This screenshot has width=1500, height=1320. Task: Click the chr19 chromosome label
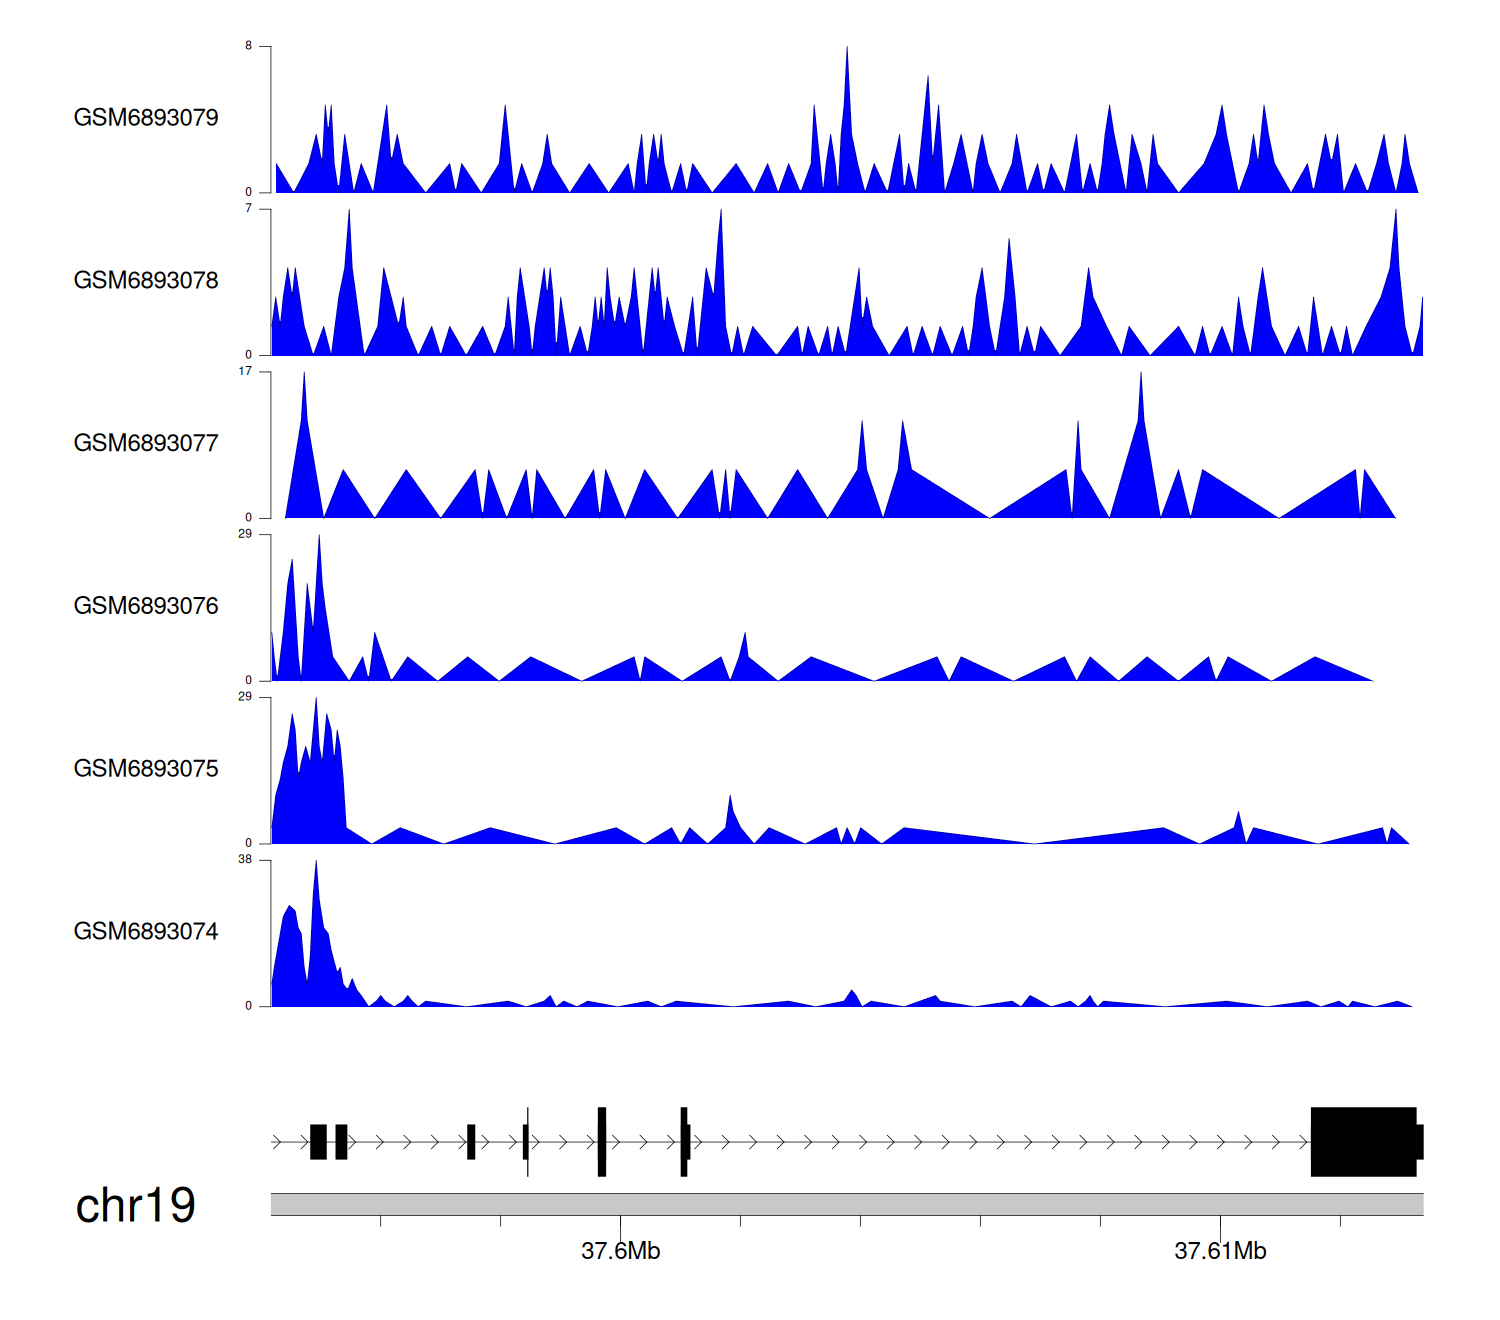click(x=135, y=1205)
